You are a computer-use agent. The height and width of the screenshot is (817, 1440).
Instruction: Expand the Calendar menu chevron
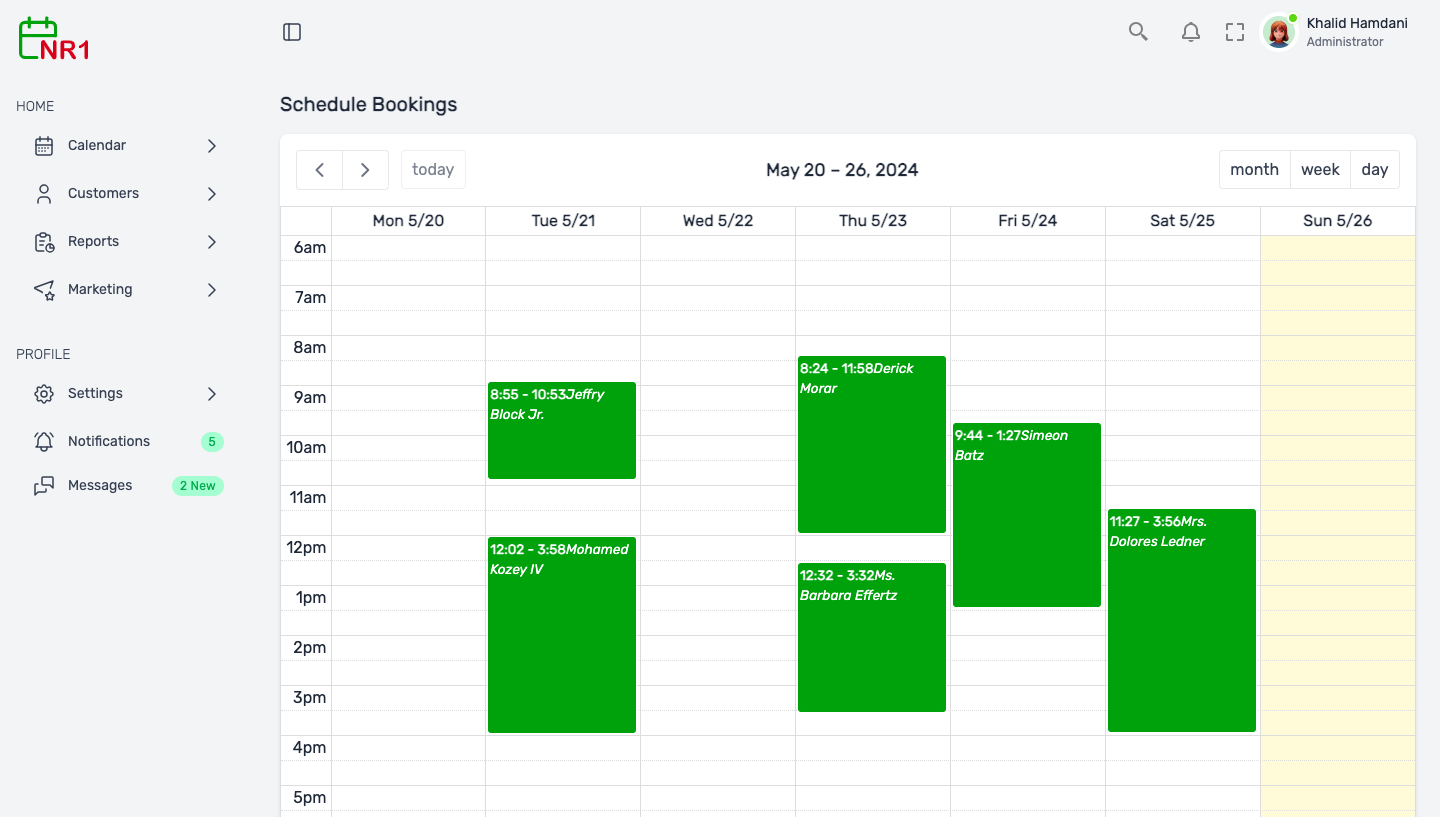(x=212, y=146)
